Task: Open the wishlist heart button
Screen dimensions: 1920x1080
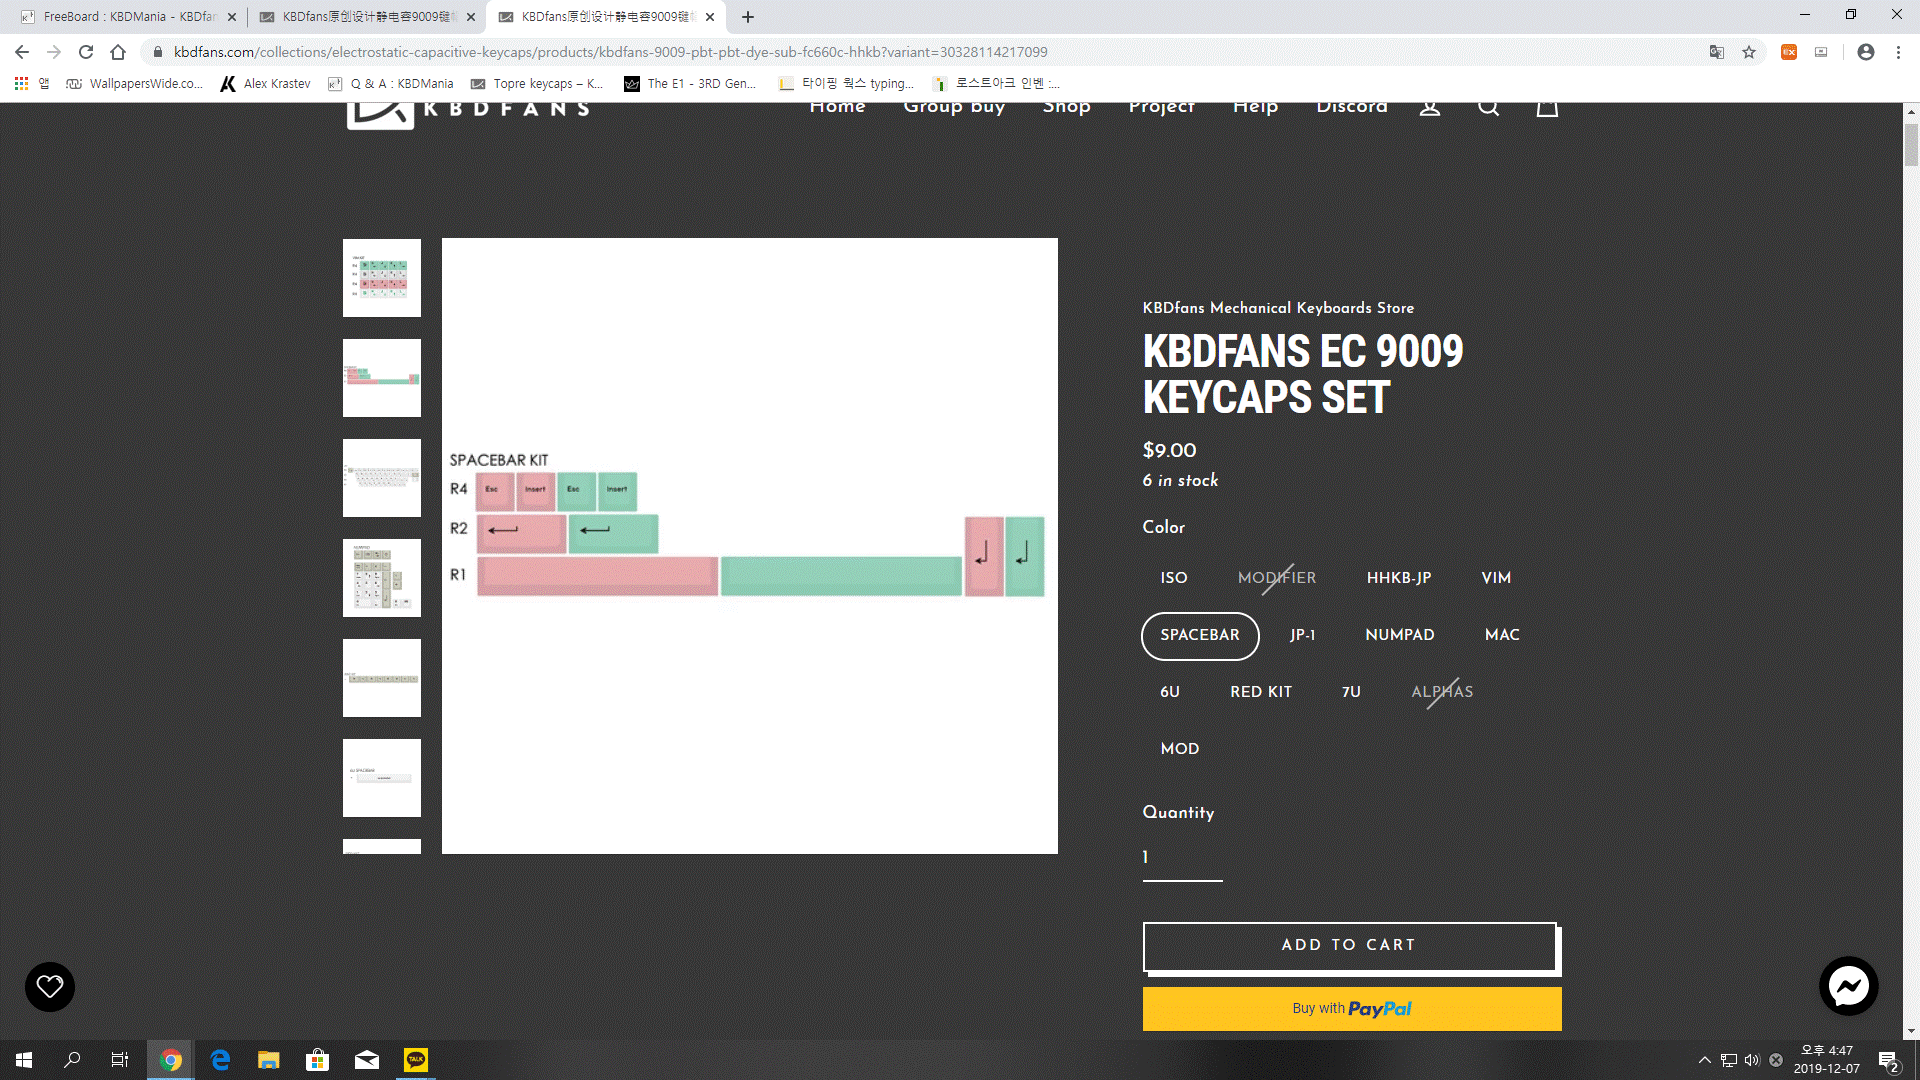Action: tap(50, 987)
